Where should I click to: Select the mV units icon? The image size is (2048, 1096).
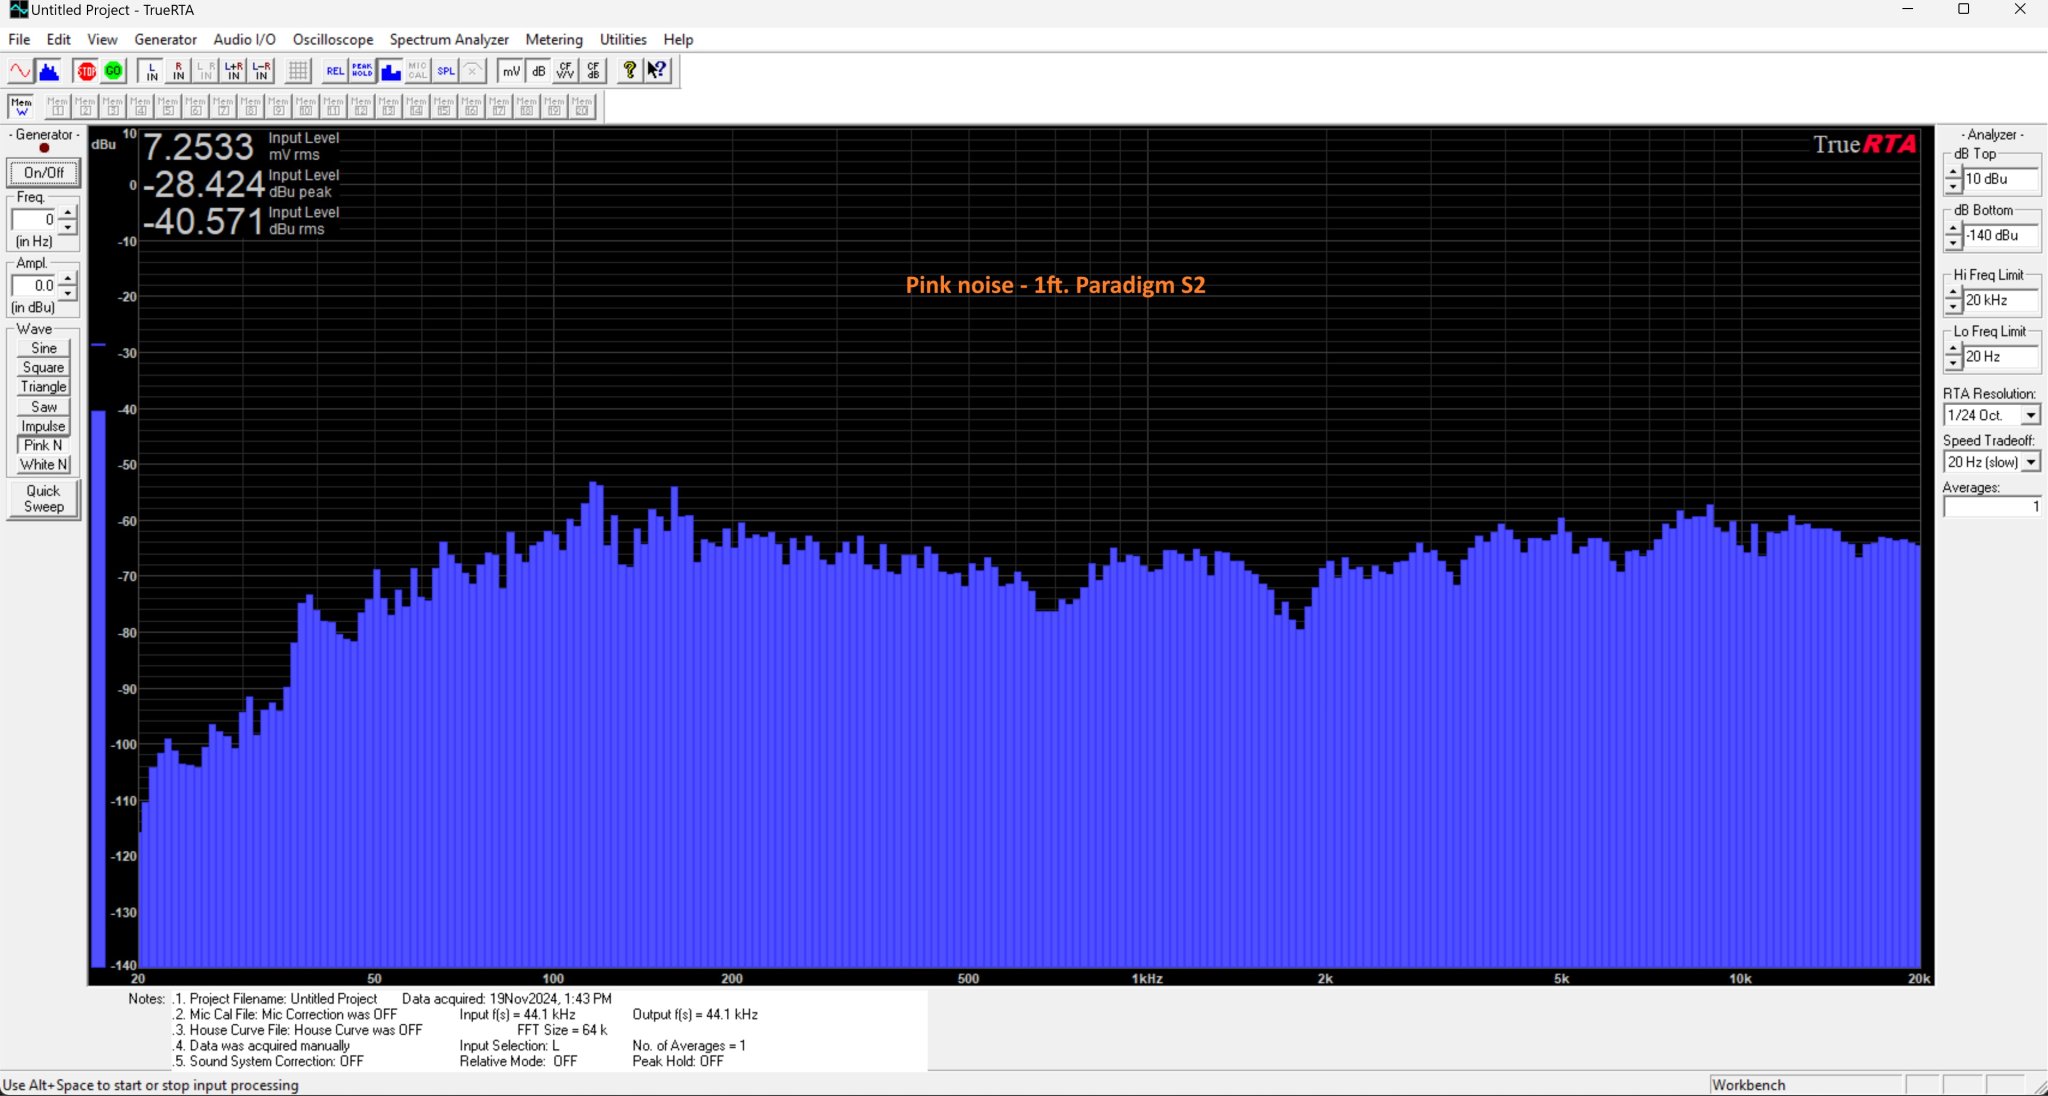511,71
